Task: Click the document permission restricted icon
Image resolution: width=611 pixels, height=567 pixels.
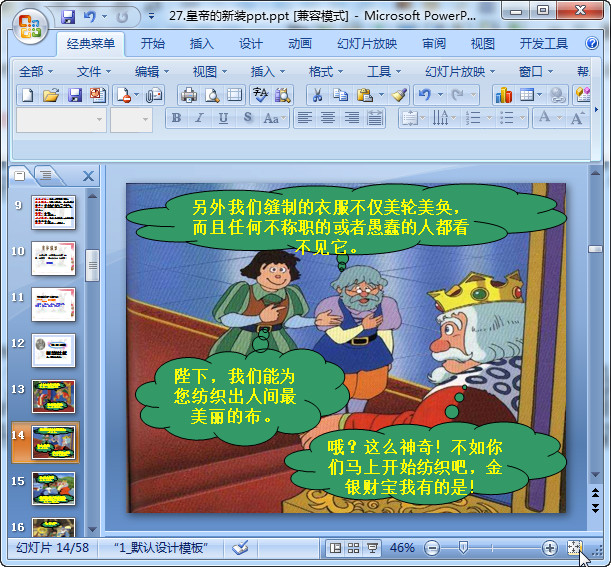Action: (x=124, y=95)
